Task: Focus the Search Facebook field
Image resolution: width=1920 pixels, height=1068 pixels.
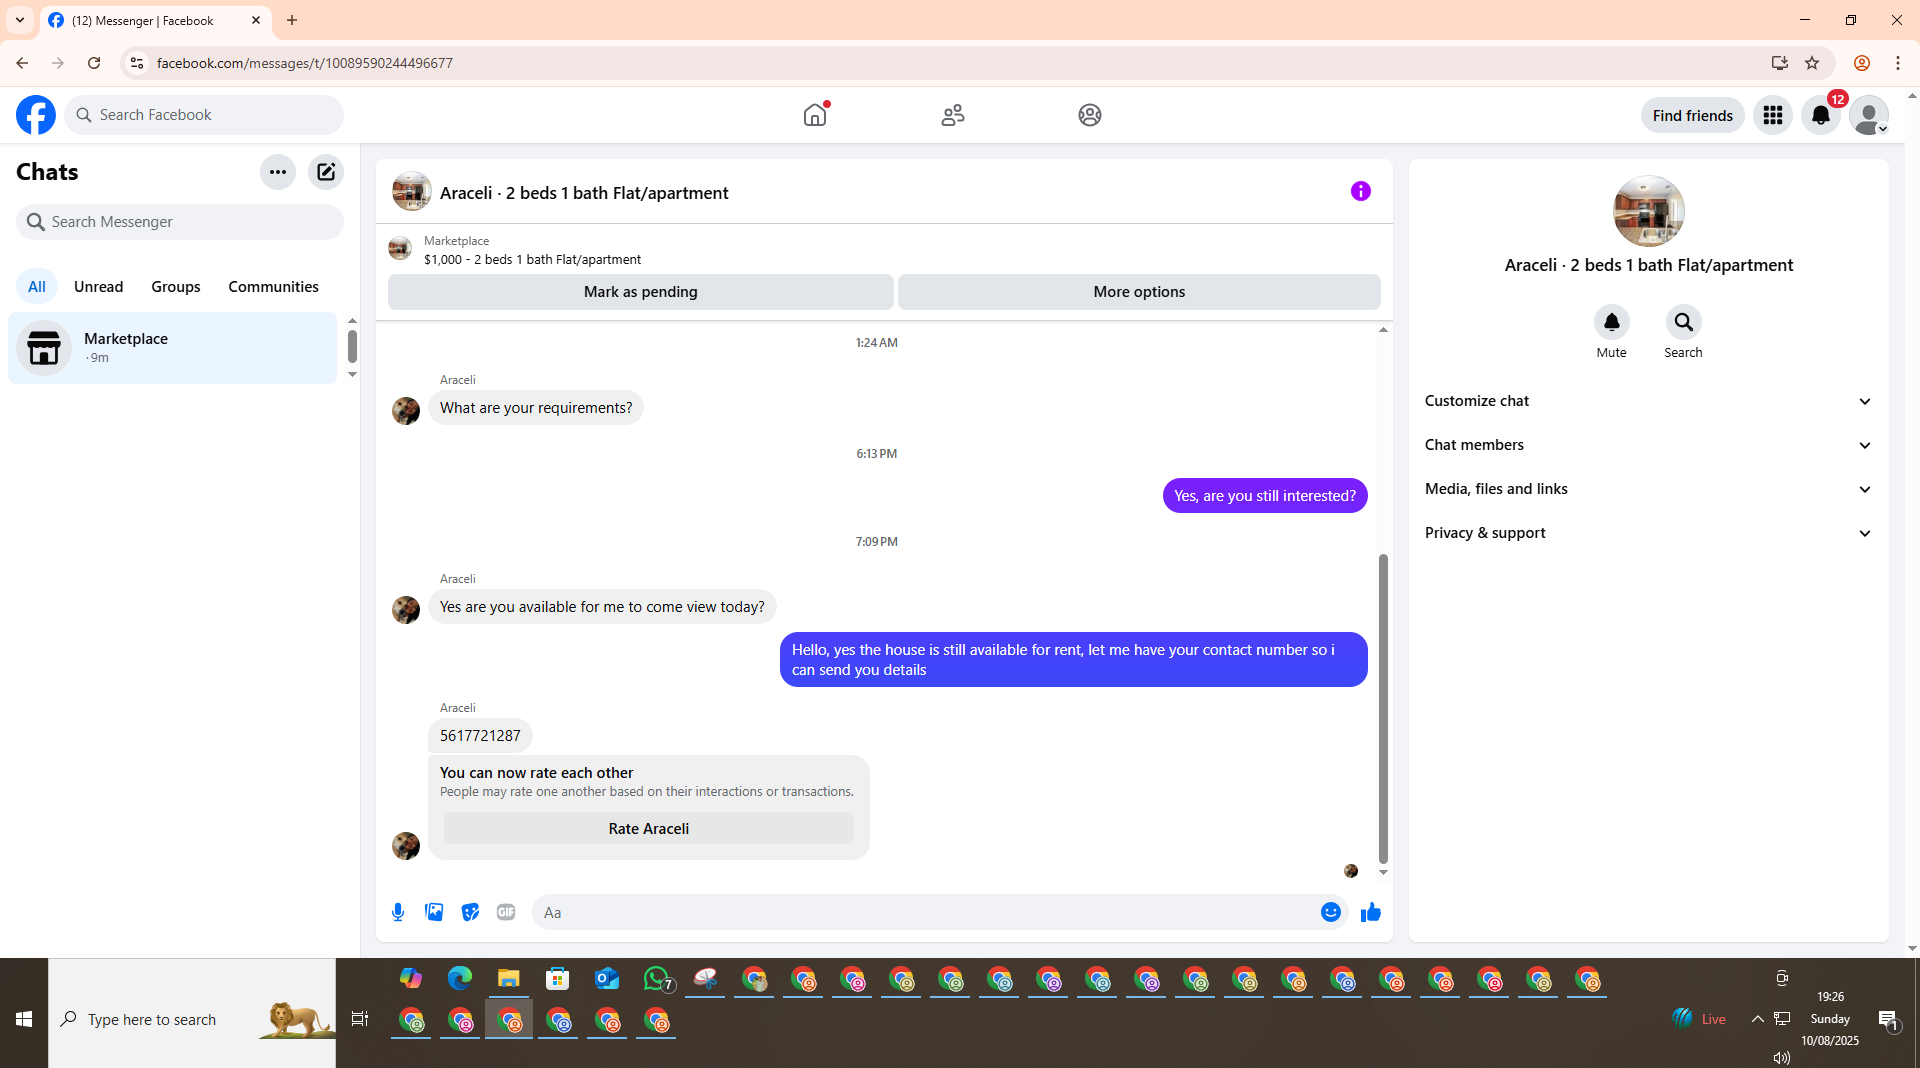Action: pos(204,115)
